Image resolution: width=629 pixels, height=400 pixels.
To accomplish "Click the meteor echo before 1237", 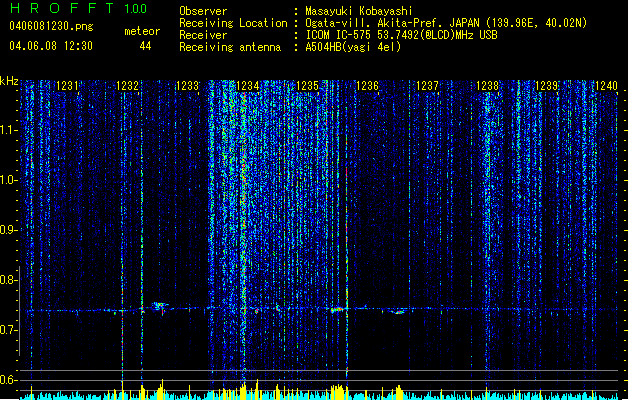I will click(x=398, y=312).
